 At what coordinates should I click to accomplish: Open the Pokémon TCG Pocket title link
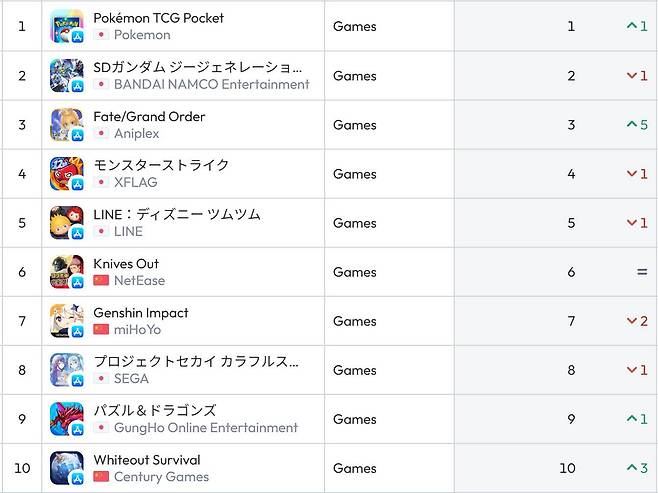(x=158, y=18)
